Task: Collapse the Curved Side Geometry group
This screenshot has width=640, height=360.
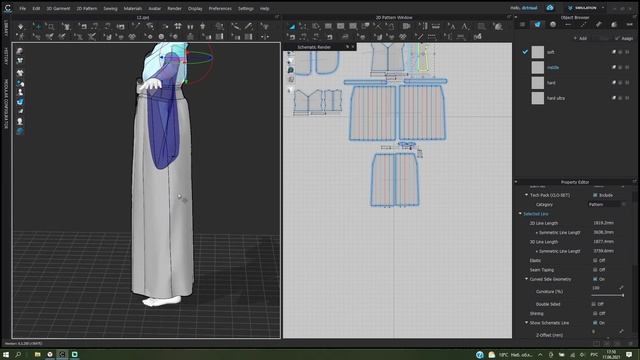Action: click(x=526, y=279)
